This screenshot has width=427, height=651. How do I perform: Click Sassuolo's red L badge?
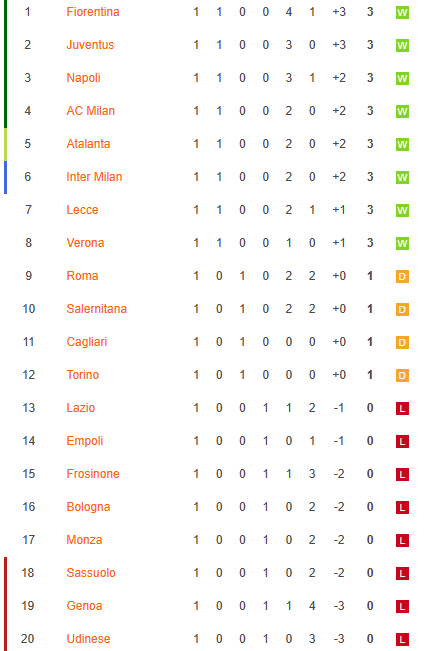pos(402,573)
